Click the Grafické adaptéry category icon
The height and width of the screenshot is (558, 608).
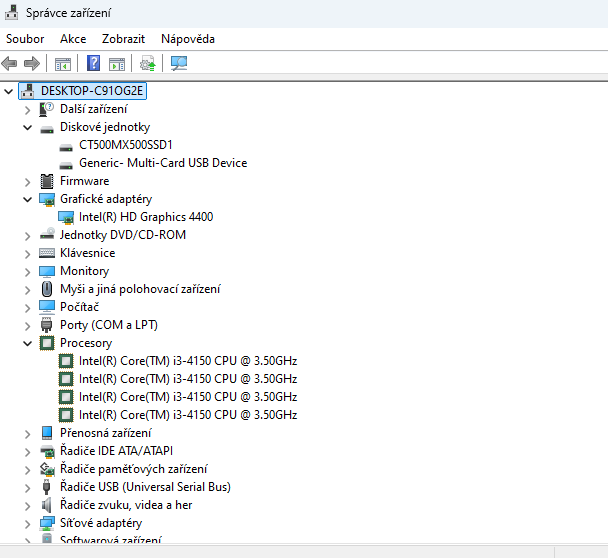[x=47, y=200]
